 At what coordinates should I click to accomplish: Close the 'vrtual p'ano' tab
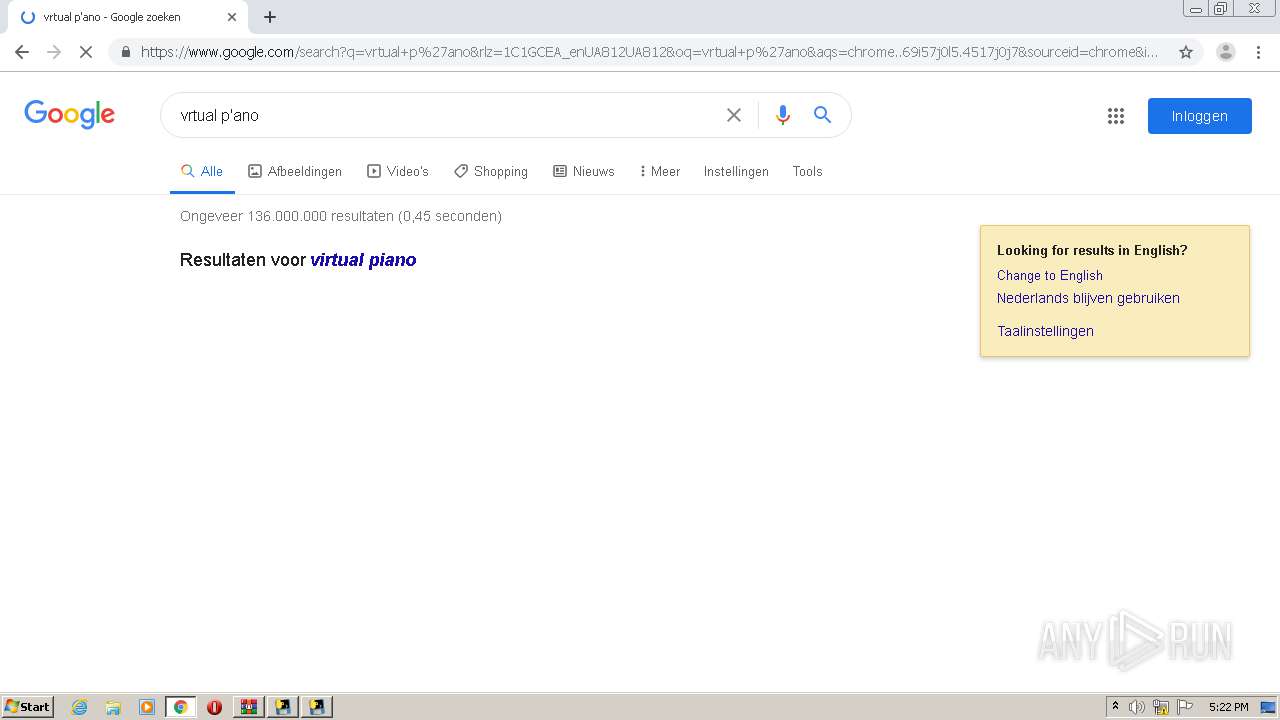[232, 17]
